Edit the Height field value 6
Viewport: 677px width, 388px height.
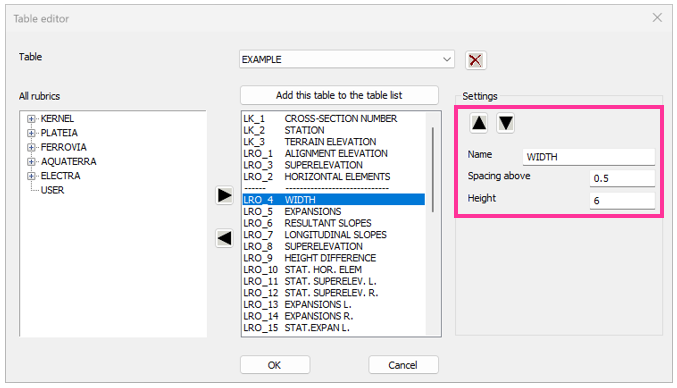(622, 201)
